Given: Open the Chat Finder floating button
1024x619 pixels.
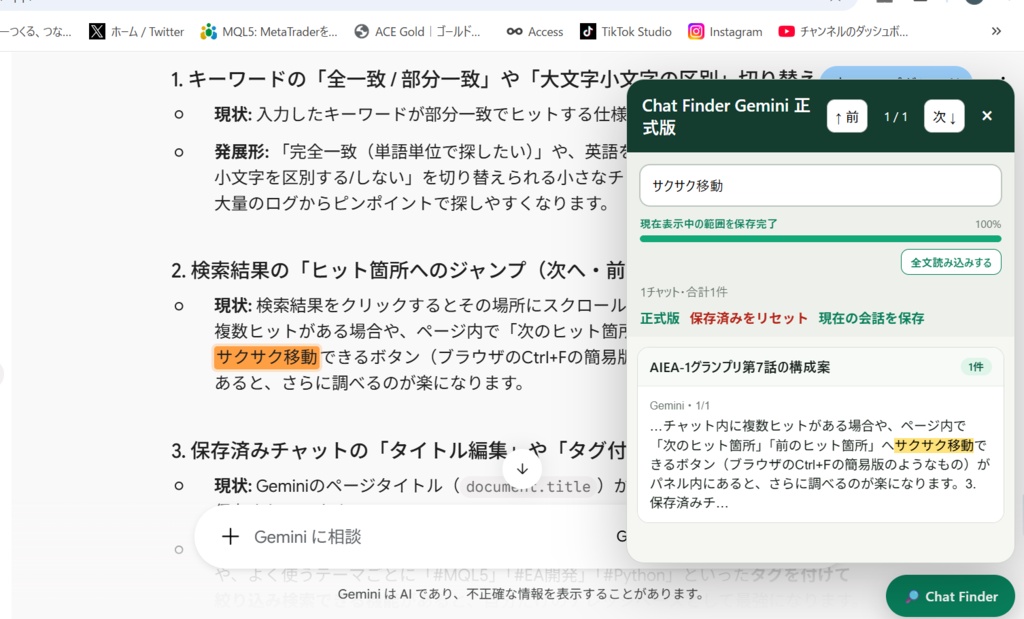Looking at the screenshot, I should coord(950,596).
